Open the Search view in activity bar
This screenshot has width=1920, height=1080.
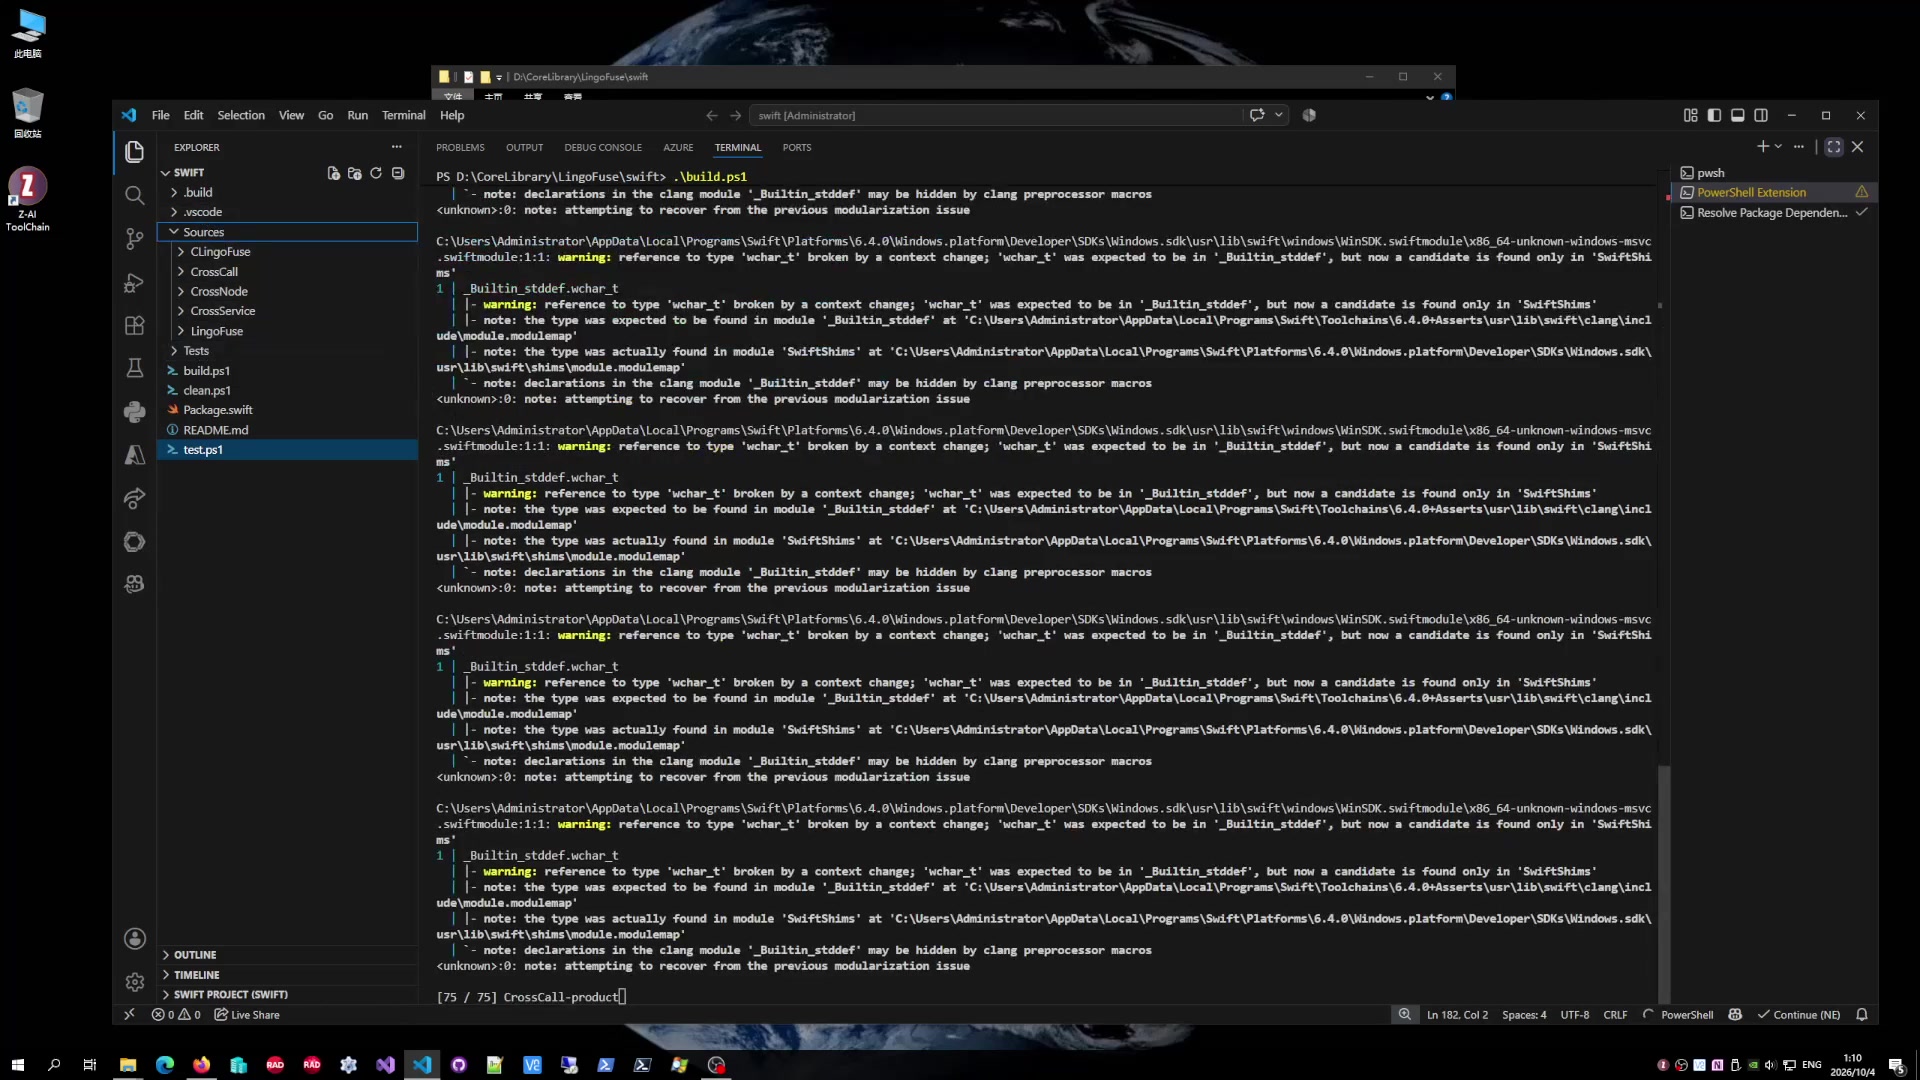click(134, 195)
